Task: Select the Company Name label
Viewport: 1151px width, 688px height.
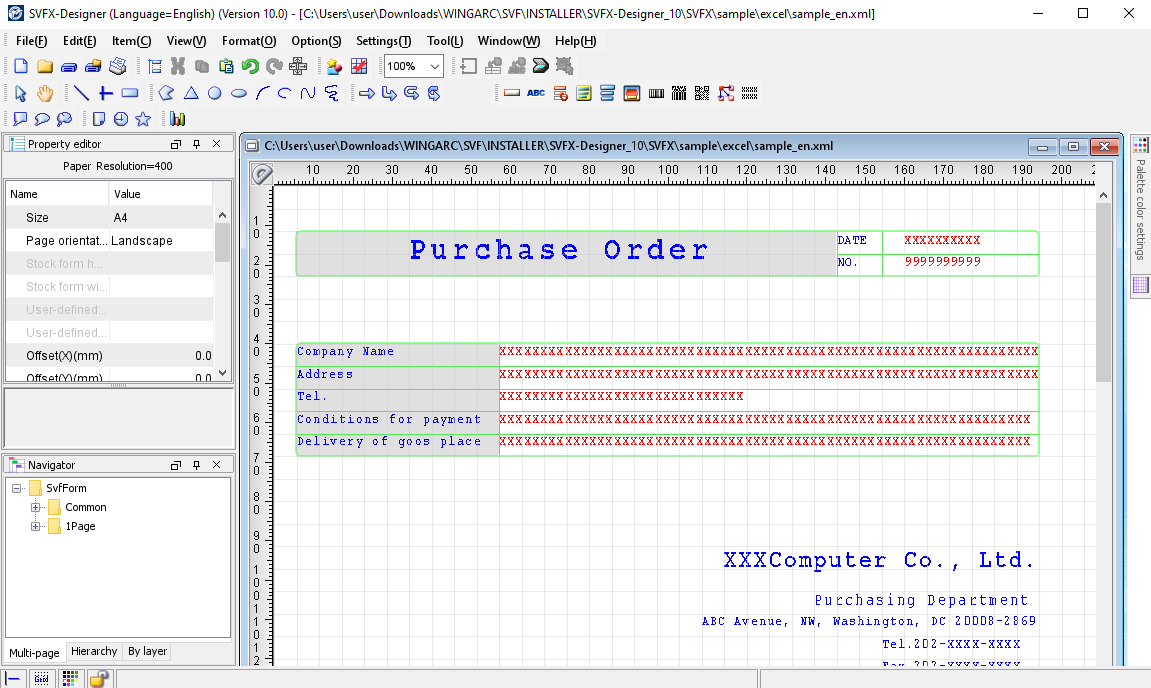Action: (345, 352)
